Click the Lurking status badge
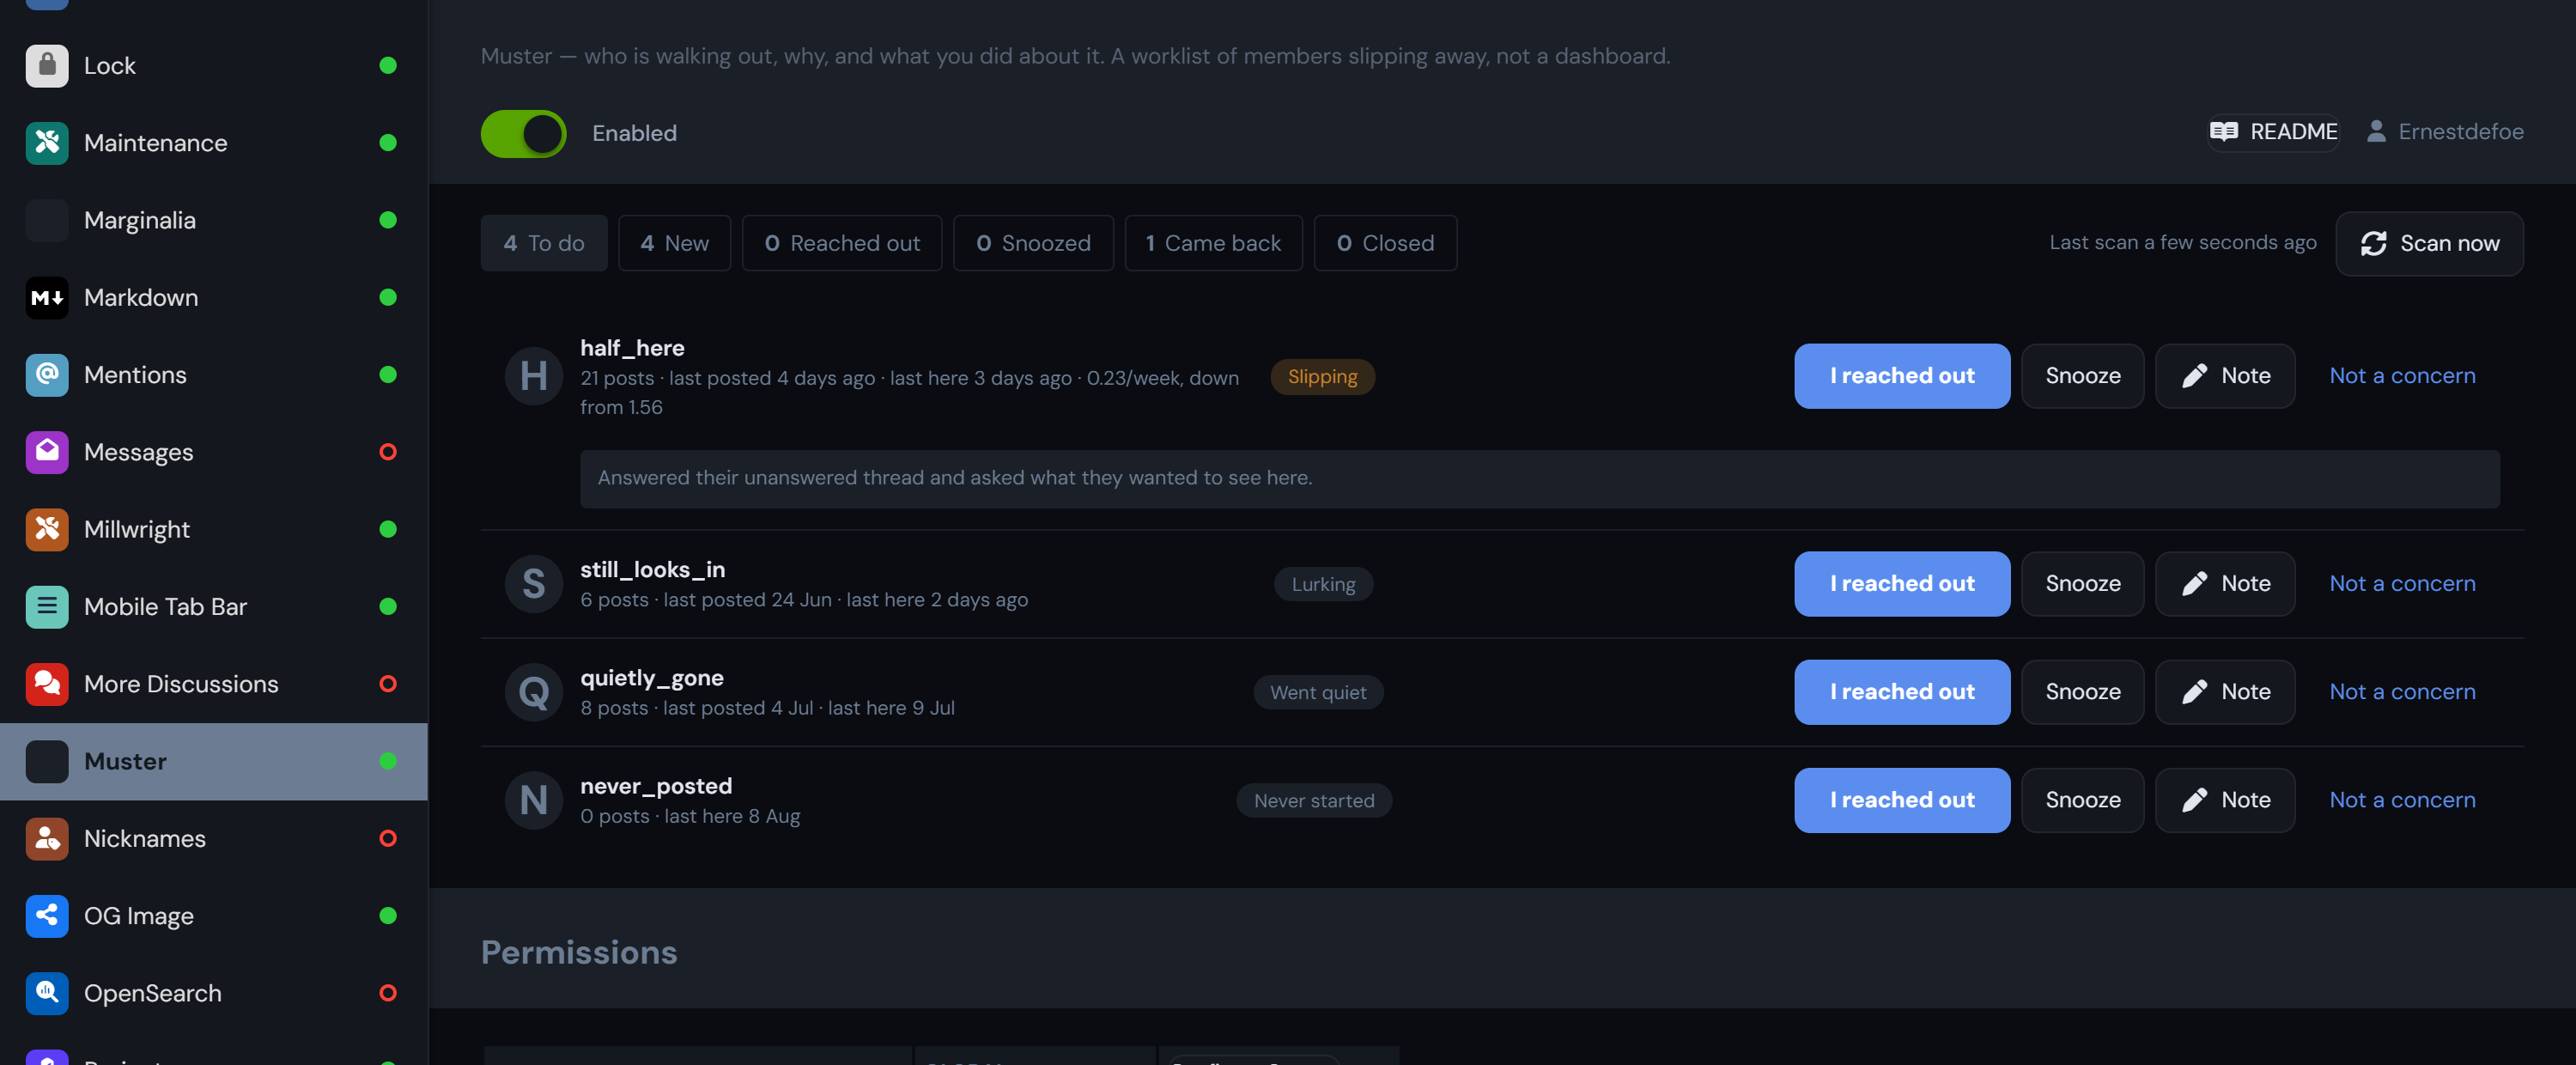 tap(1323, 585)
